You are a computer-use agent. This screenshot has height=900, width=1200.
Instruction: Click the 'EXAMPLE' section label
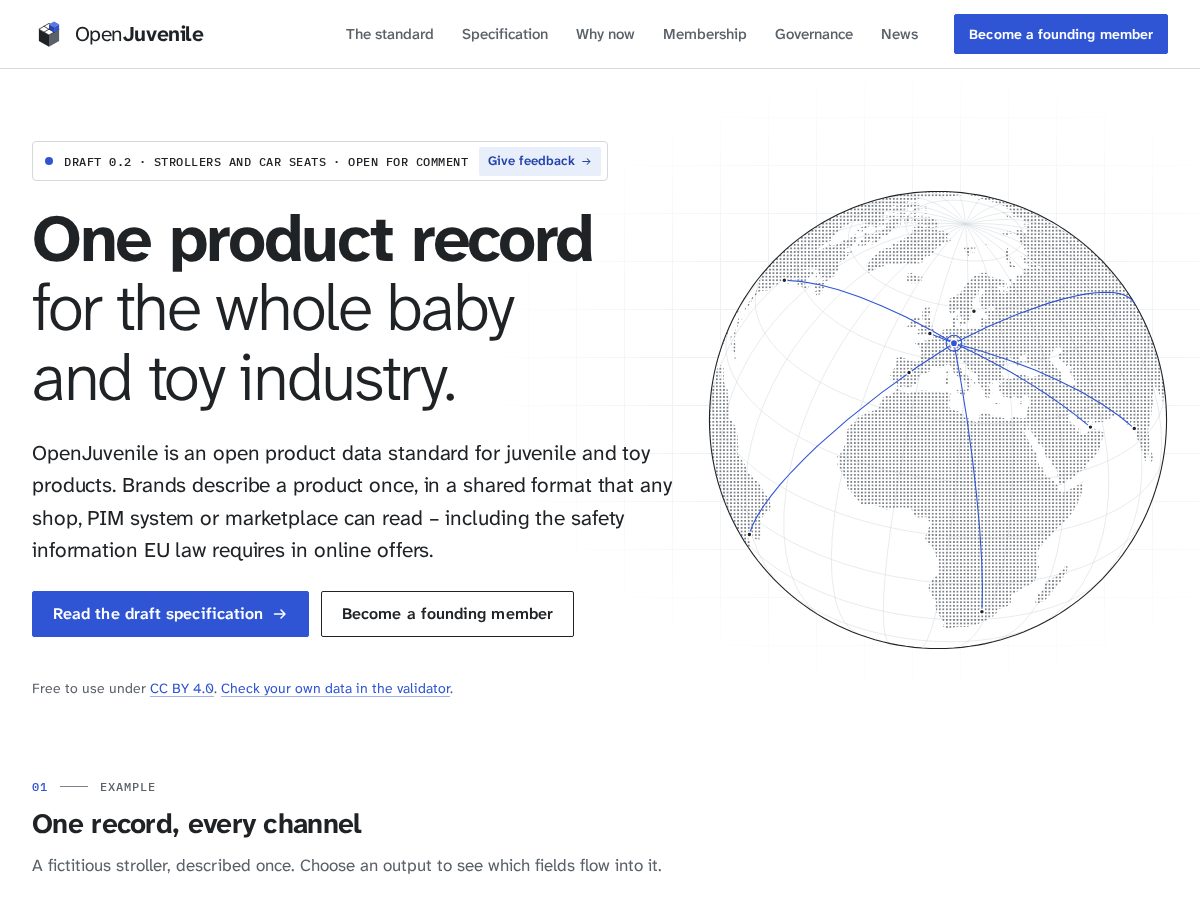click(128, 787)
